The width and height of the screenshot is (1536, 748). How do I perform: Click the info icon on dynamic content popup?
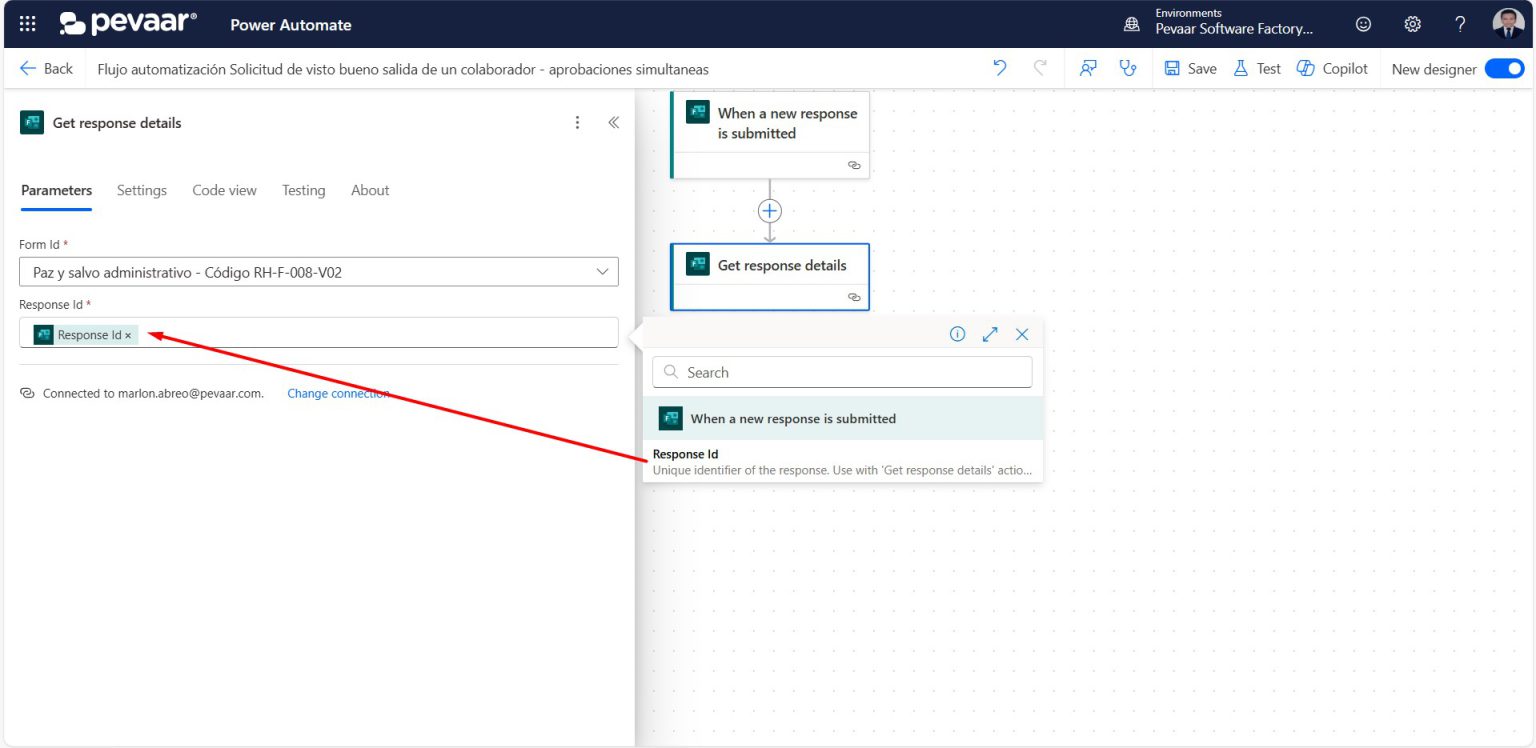tap(957, 334)
